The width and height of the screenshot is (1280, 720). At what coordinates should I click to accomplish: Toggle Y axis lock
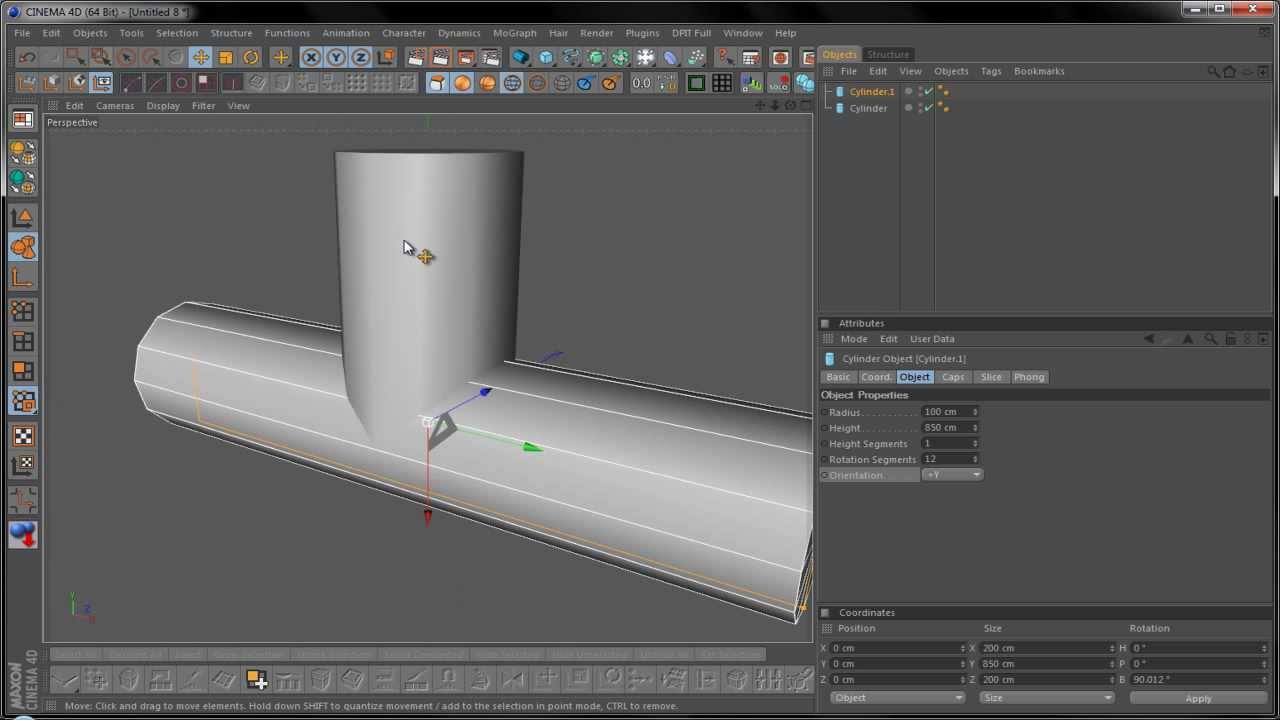pyautogui.click(x=336, y=58)
